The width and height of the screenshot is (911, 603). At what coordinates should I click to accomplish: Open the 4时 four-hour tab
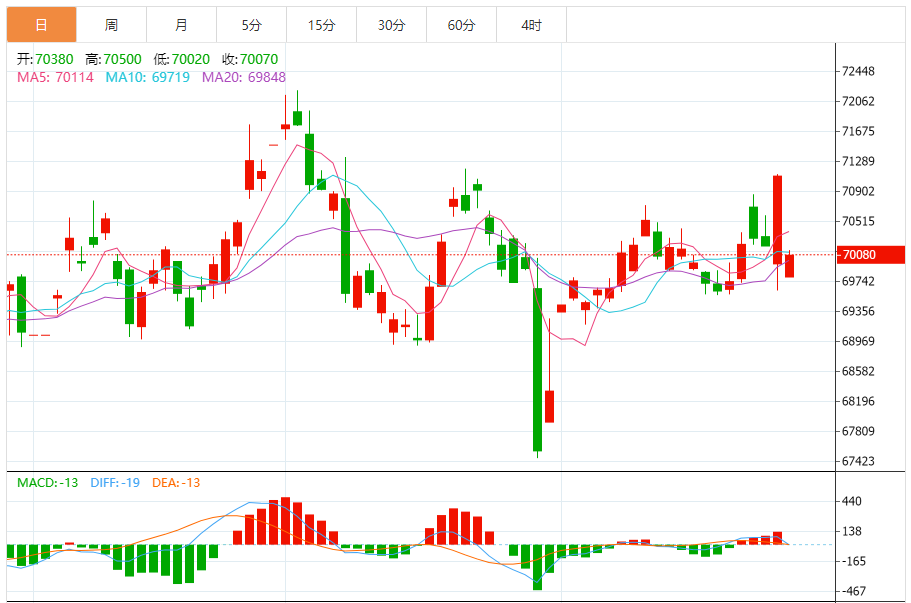pyautogui.click(x=531, y=25)
